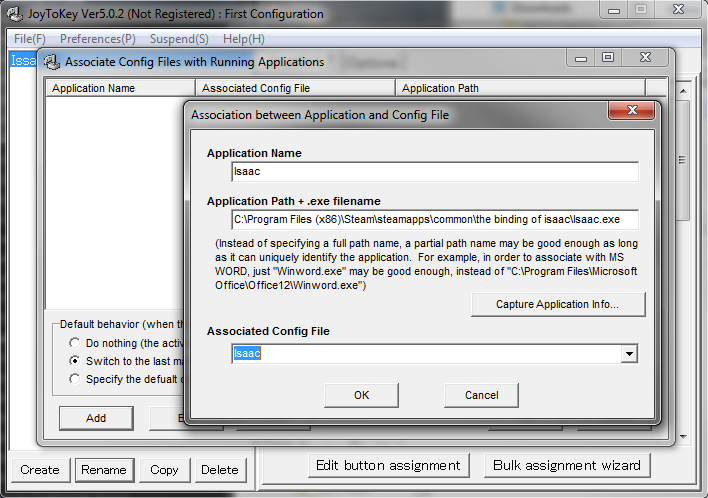This screenshot has height=498, width=708.
Task: Open the Preferences(P) menu
Action: pos(98,39)
